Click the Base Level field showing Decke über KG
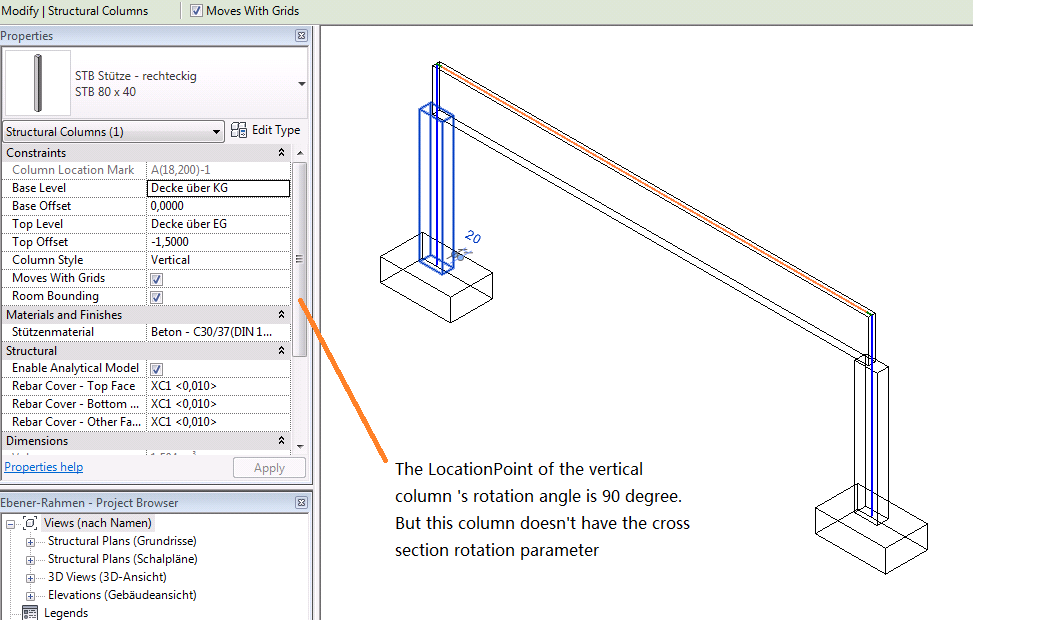This screenshot has height=625, width=1041. point(219,188)
